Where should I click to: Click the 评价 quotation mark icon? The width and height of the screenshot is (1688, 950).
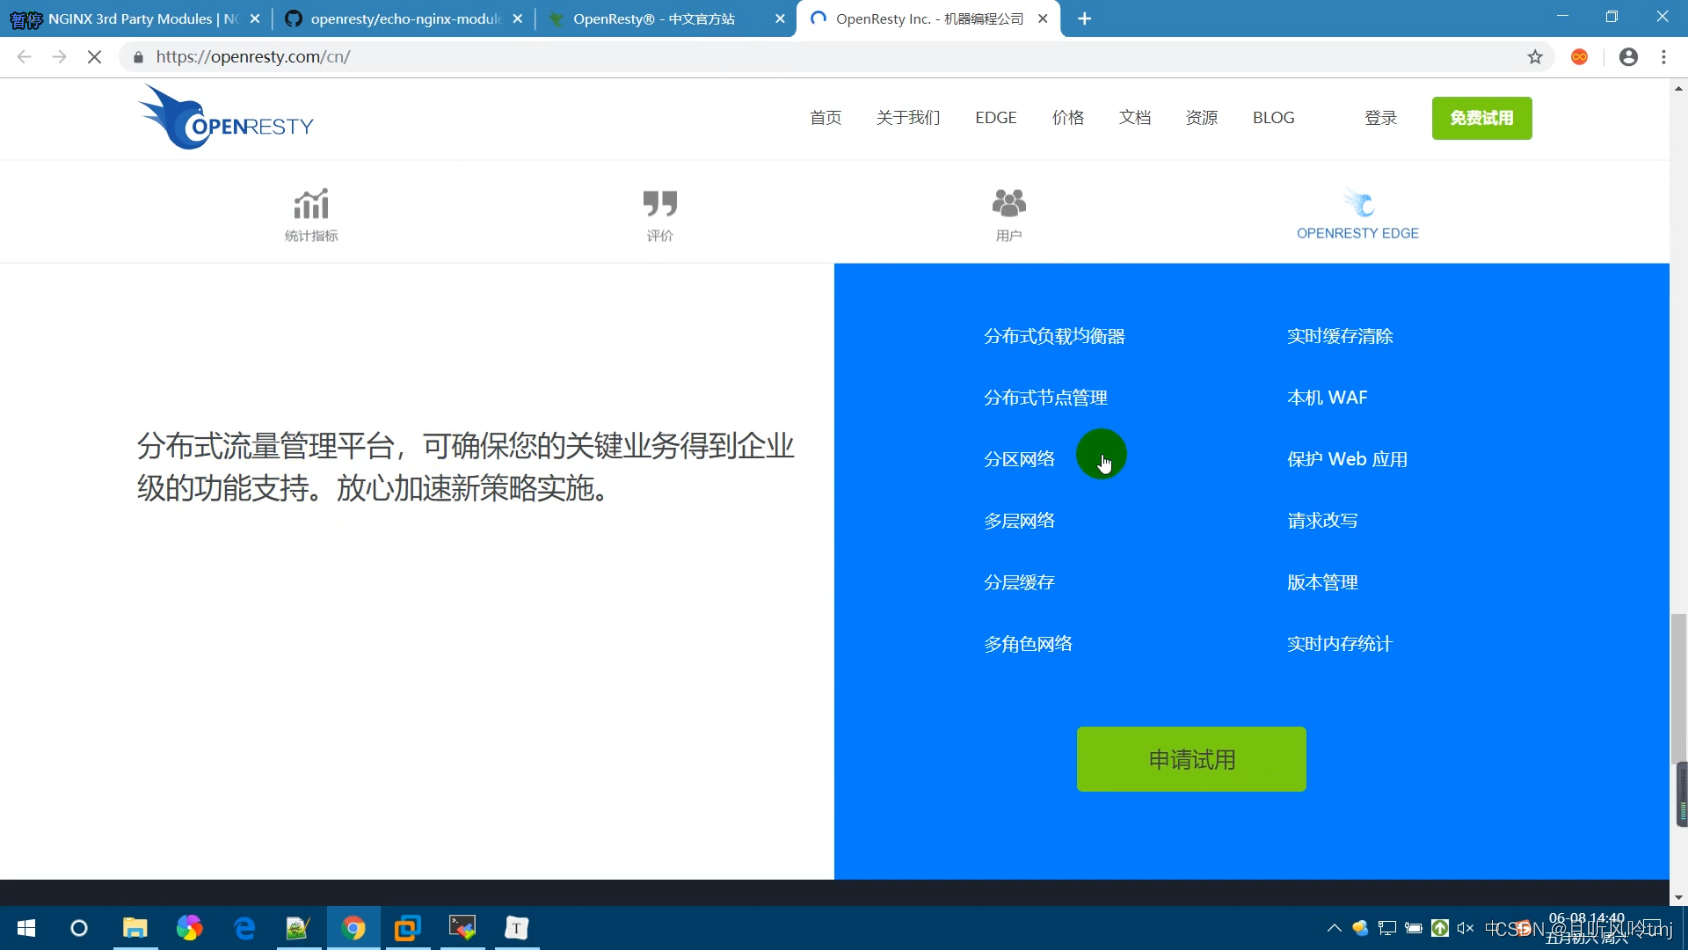(660, 204)
